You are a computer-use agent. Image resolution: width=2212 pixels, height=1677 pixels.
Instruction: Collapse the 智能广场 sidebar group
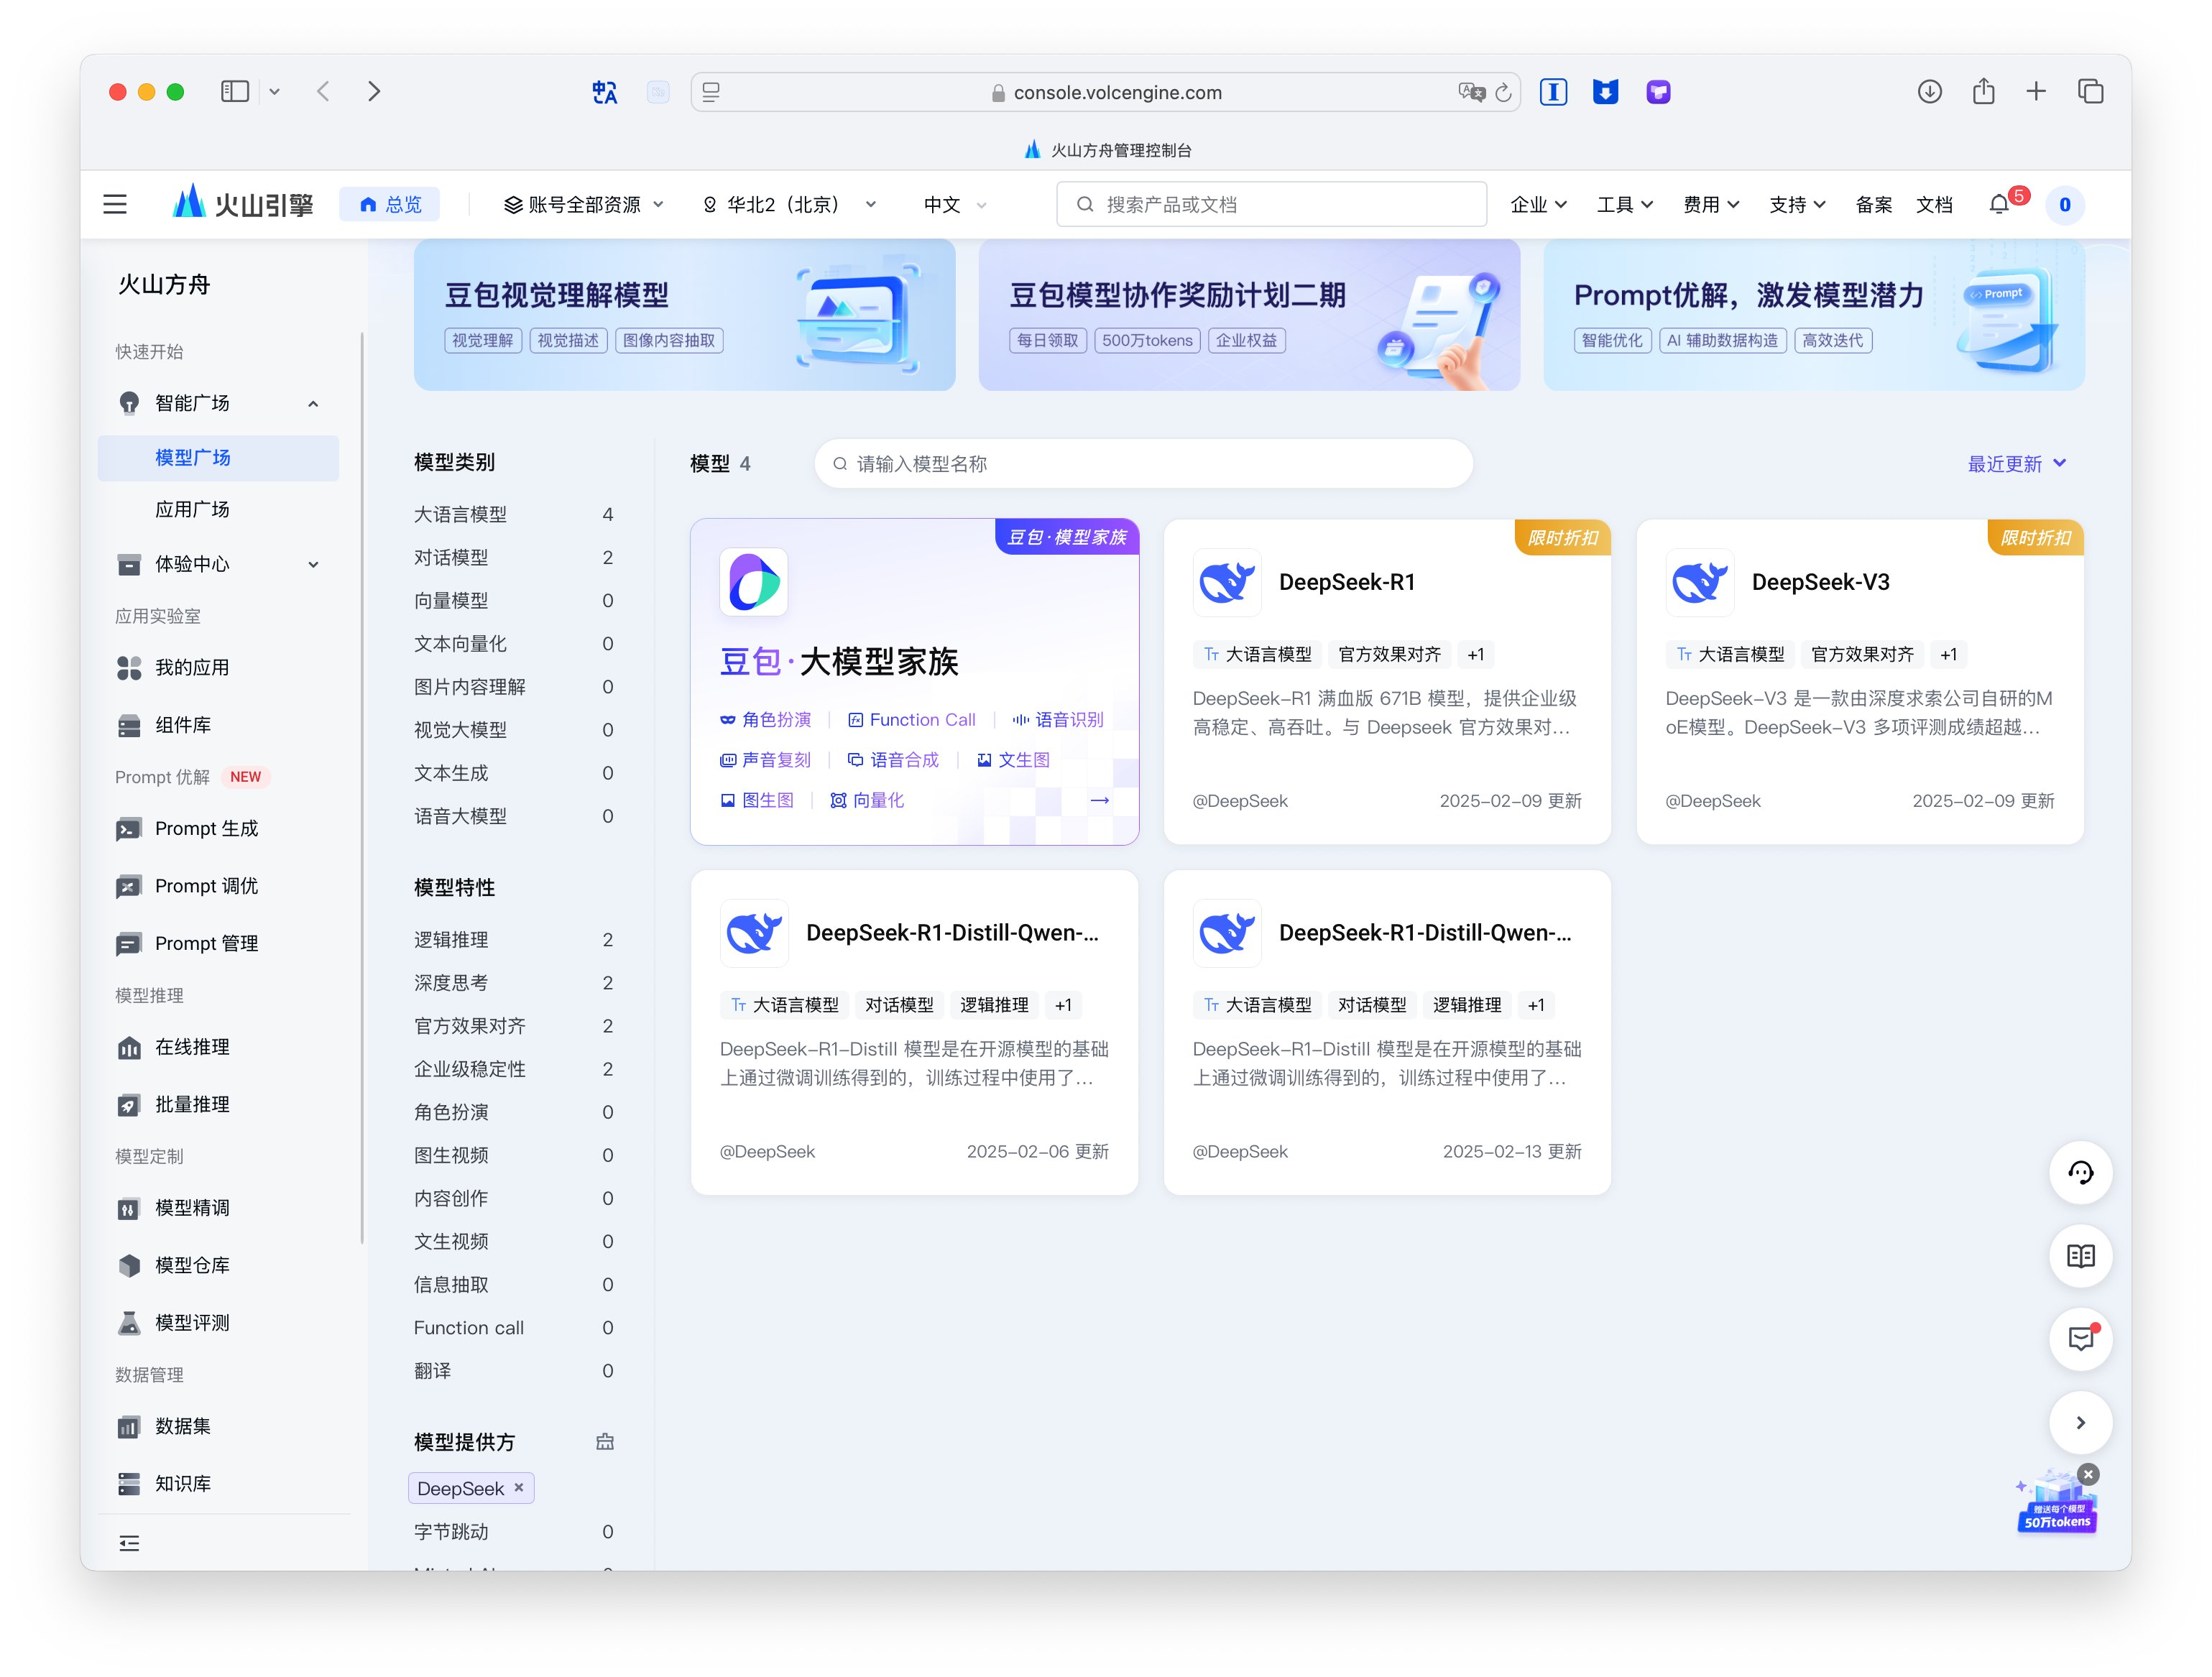coord(313,404)
